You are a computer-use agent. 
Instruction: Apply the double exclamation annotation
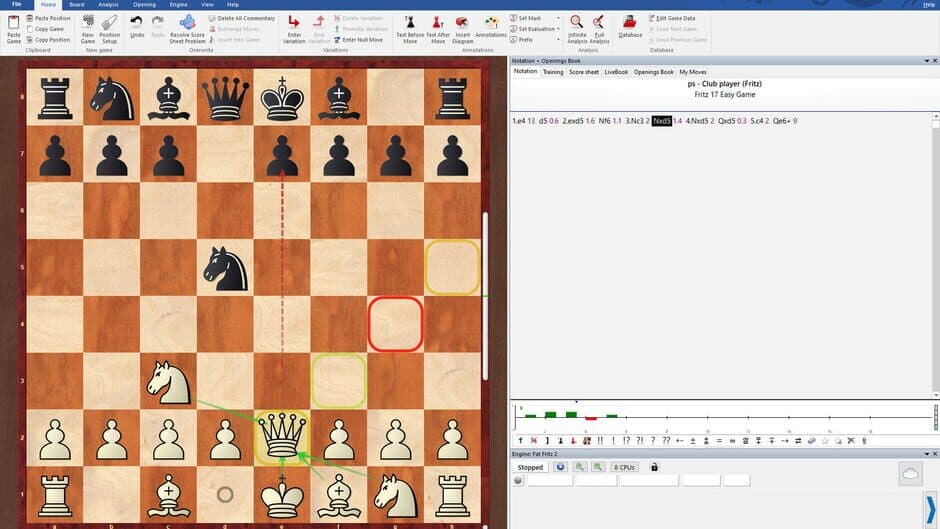(x=600, y=441)
